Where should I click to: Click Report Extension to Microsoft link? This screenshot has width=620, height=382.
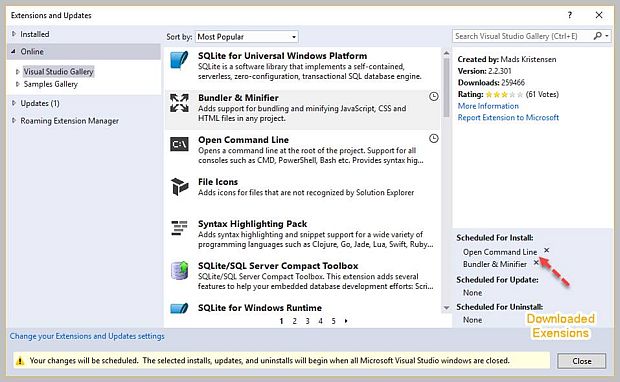pos(508,117)
